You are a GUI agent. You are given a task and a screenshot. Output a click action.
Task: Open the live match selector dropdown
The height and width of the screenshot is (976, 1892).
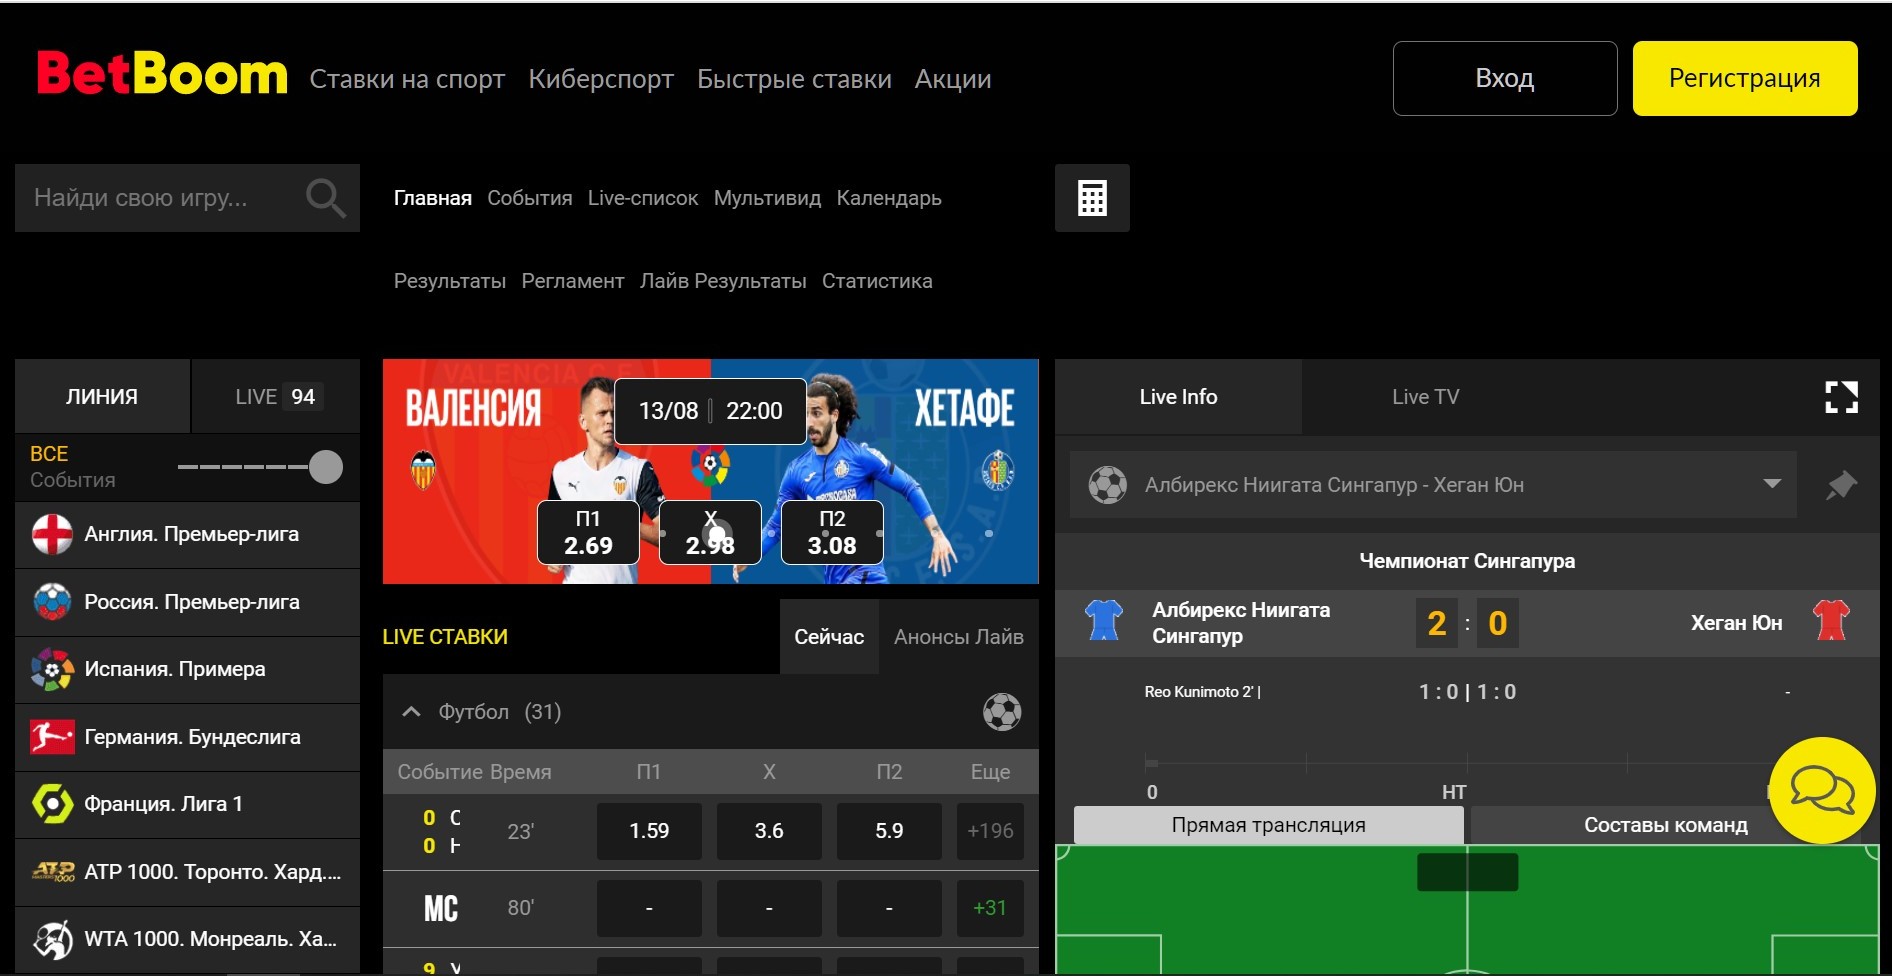point(1434,485)
